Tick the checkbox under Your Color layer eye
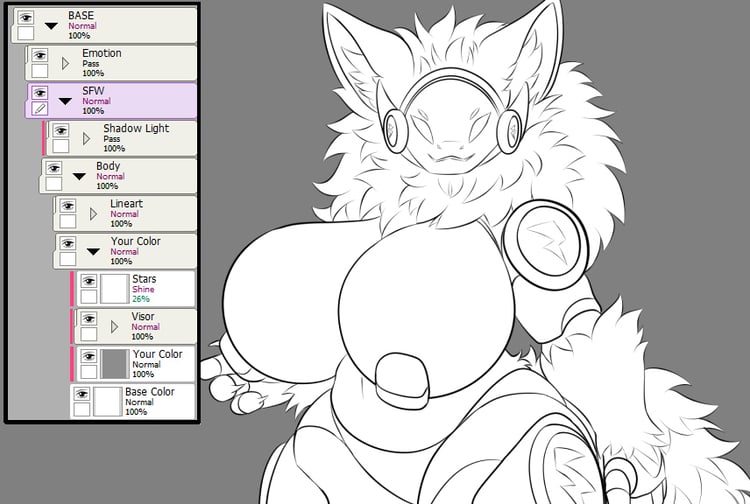The image size is (750, 504). (x=88, y=372)
